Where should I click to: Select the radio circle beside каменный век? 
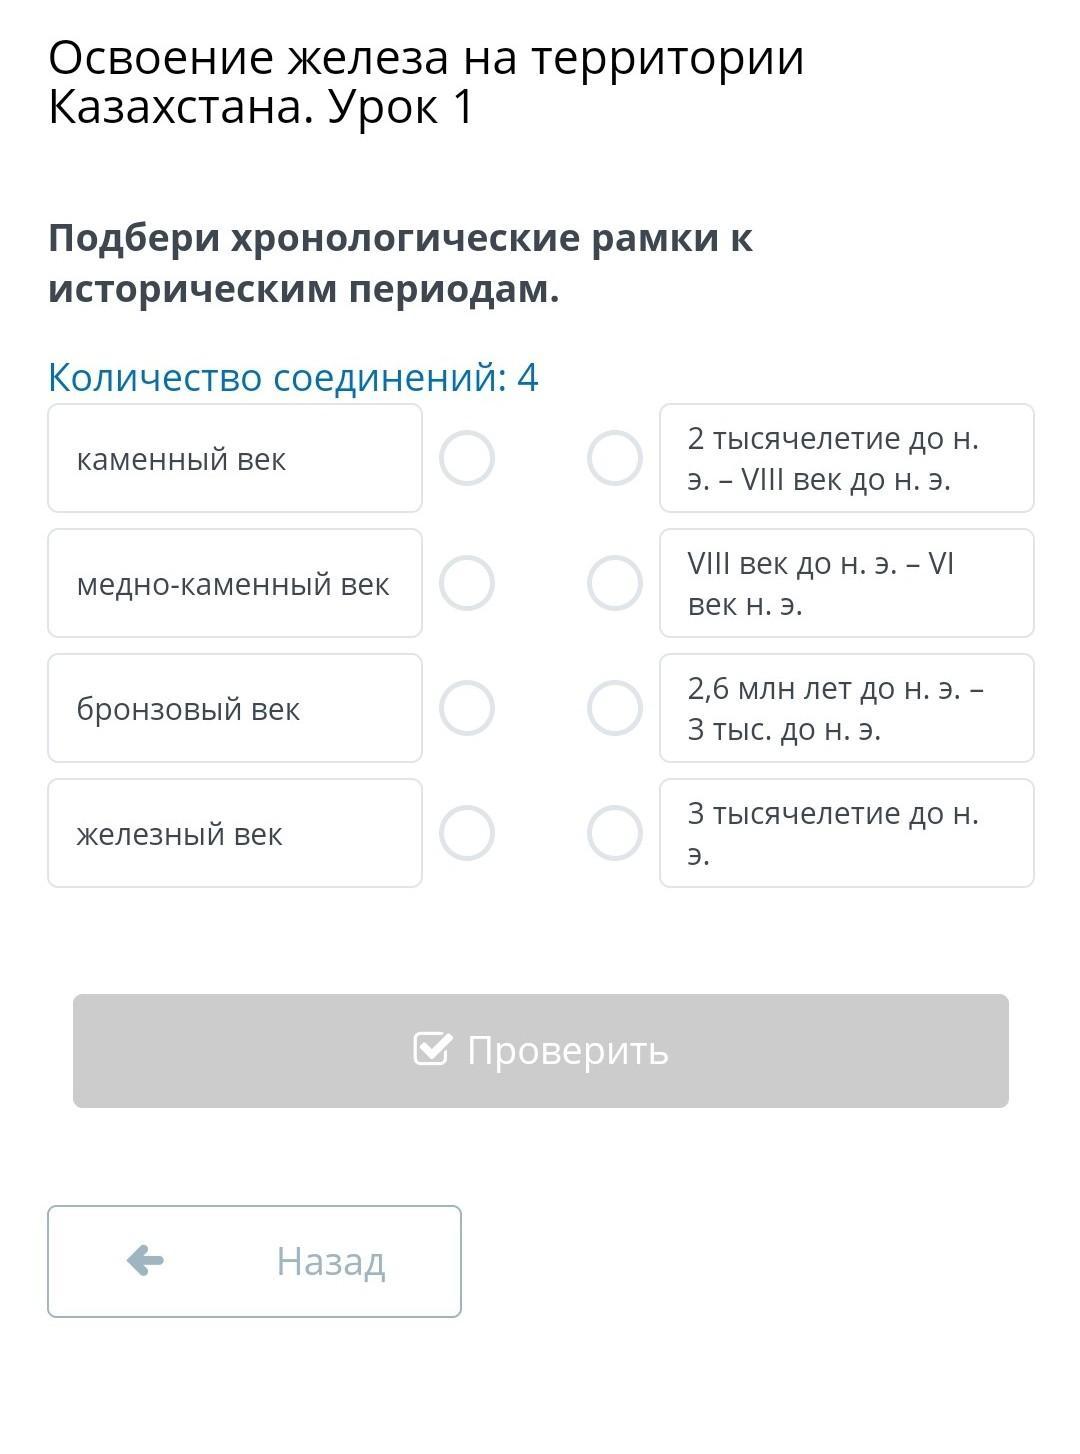(467, 459)
